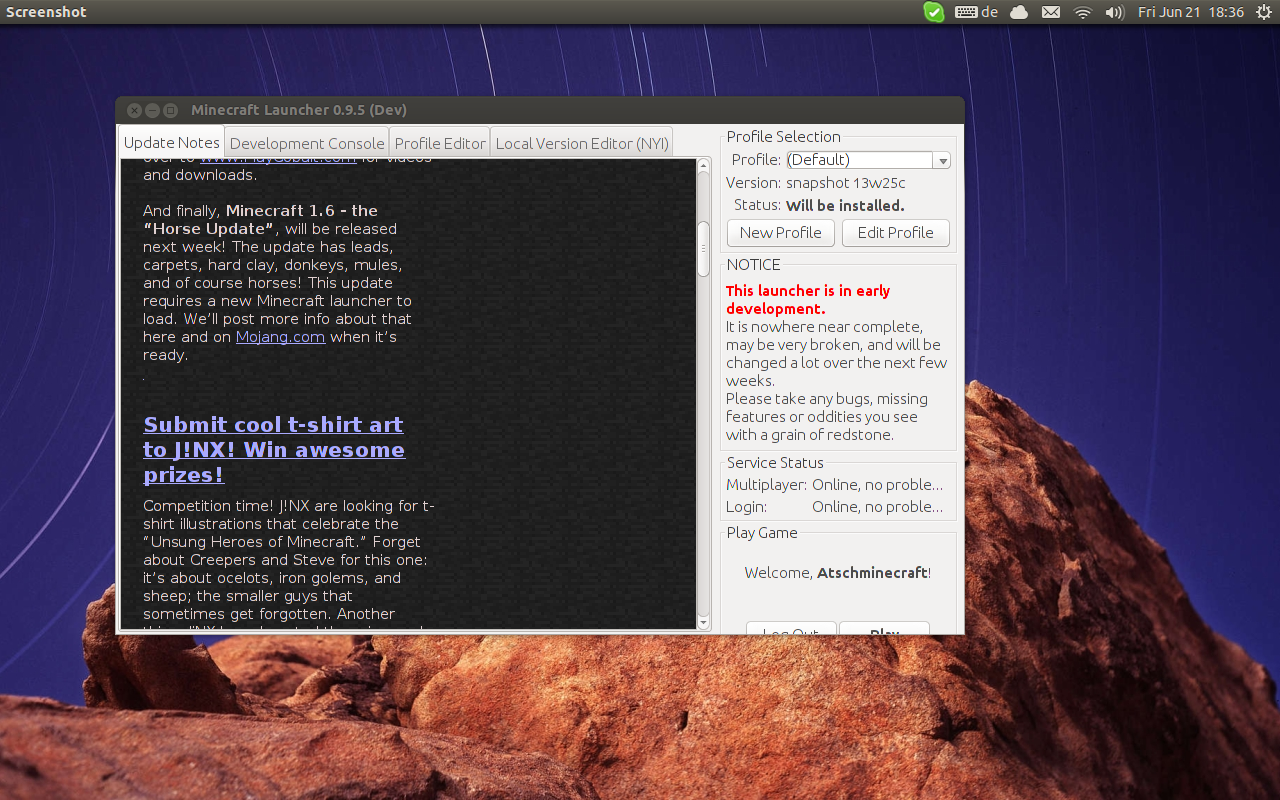Click the cloud icon in top panel
Screen dimensions: 1280x800
pos(1019,12)
